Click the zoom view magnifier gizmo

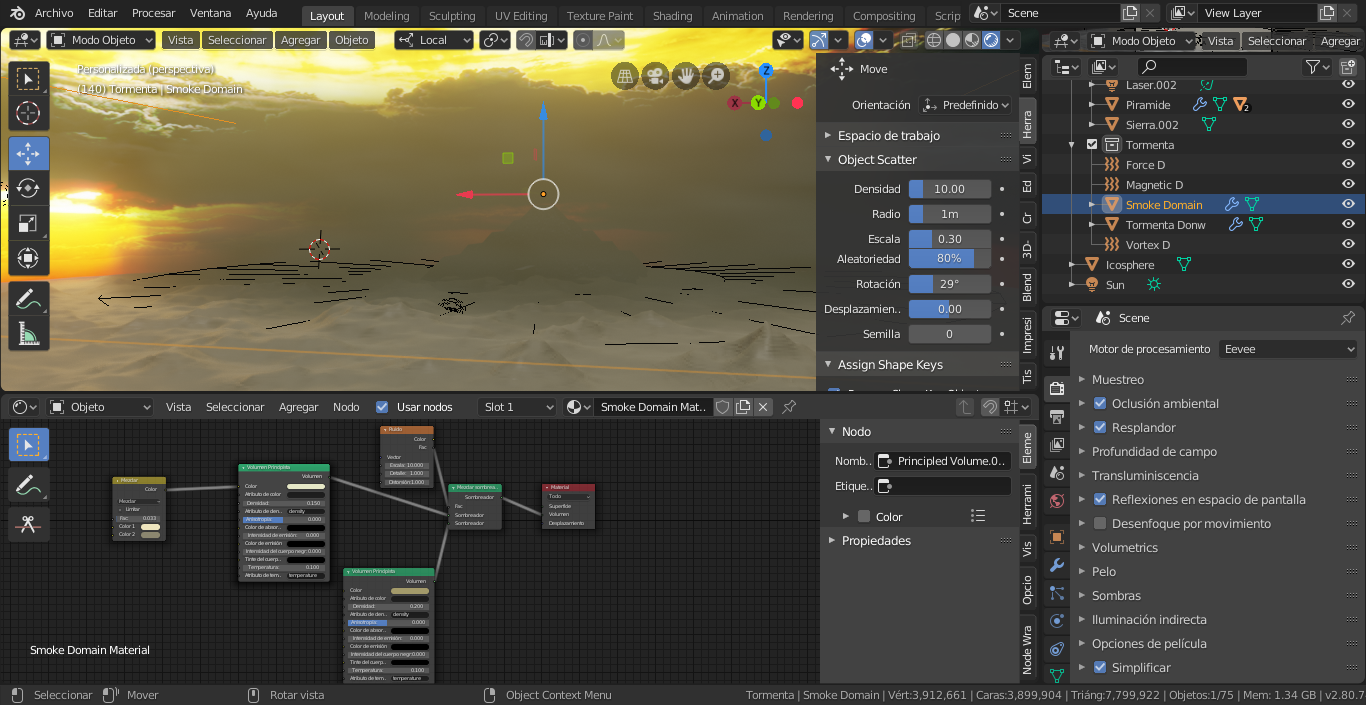point(717,76)
